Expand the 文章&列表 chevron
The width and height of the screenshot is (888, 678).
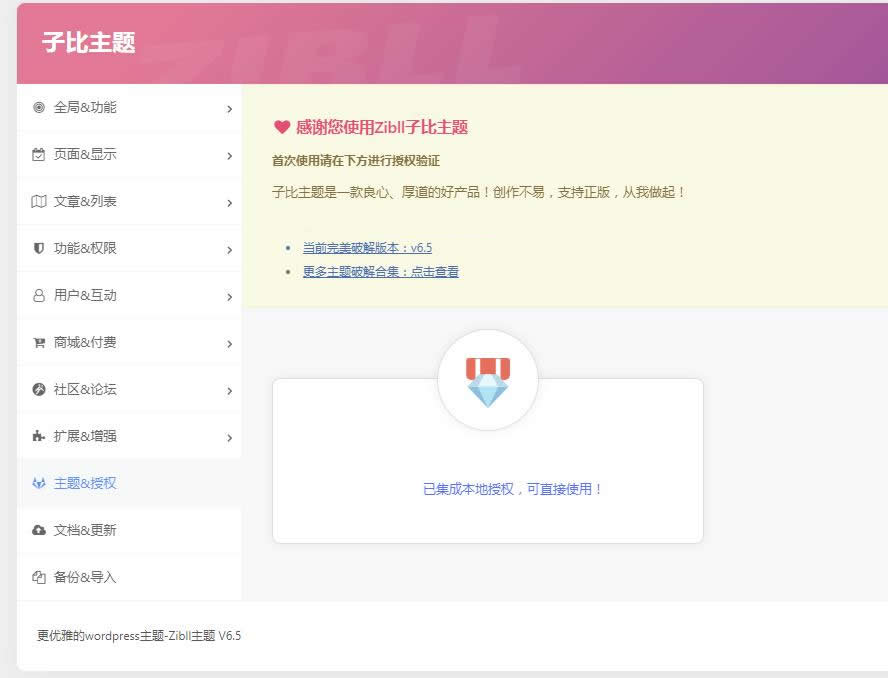click(x=229, y=203)
